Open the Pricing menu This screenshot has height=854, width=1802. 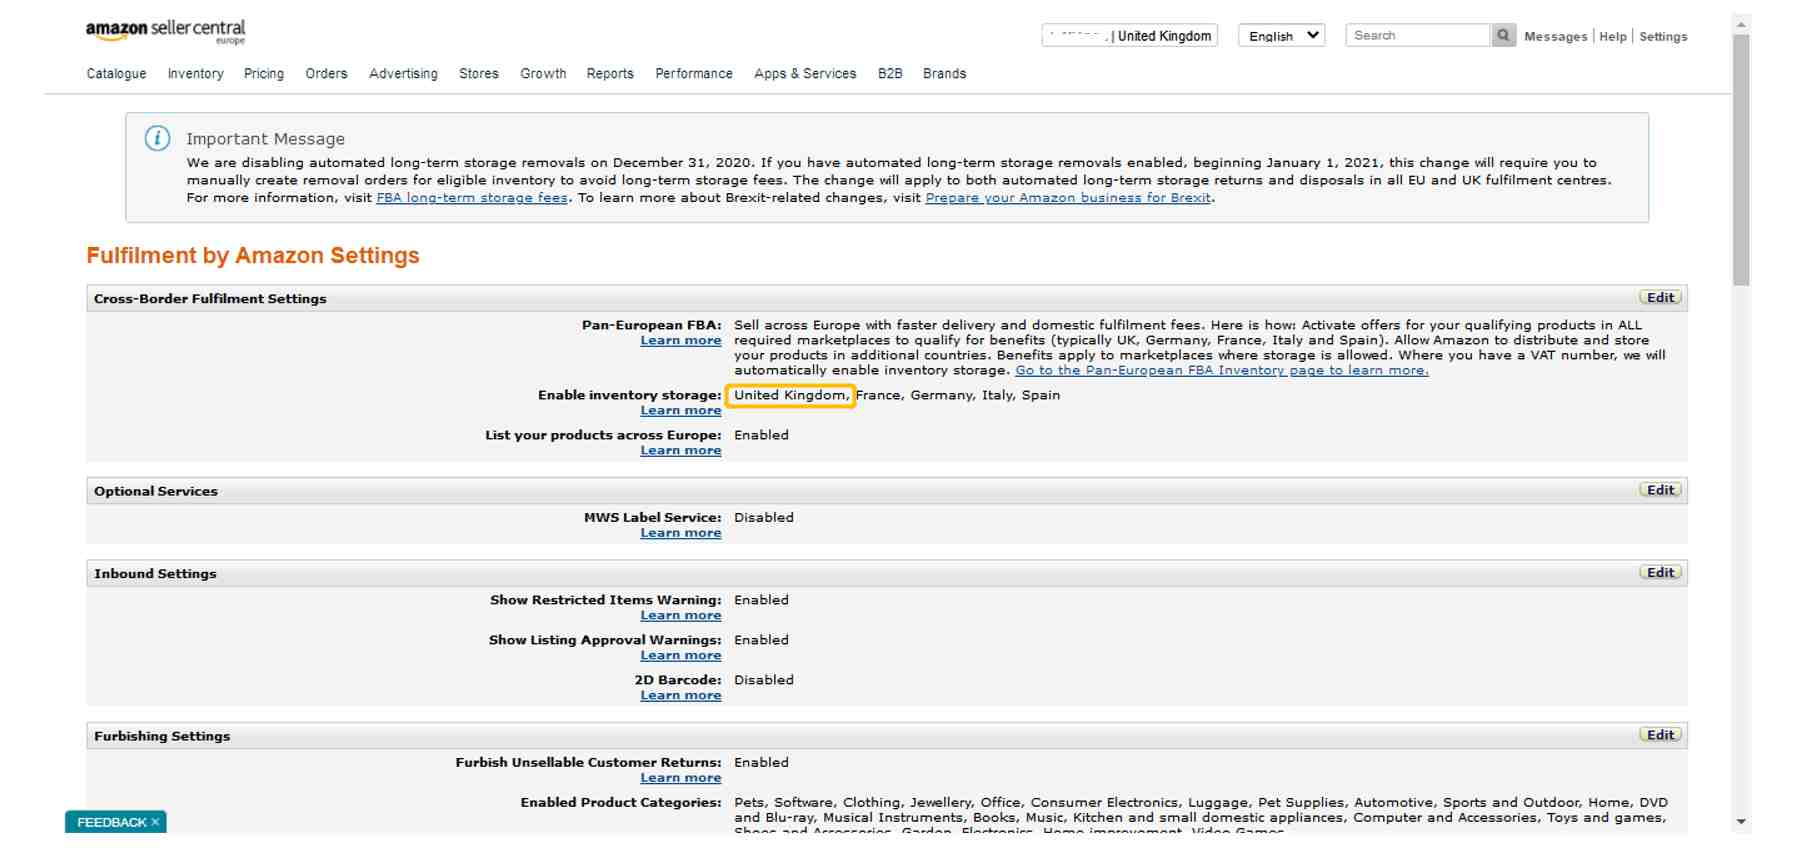pyautogui.click(x=264, y=74)
